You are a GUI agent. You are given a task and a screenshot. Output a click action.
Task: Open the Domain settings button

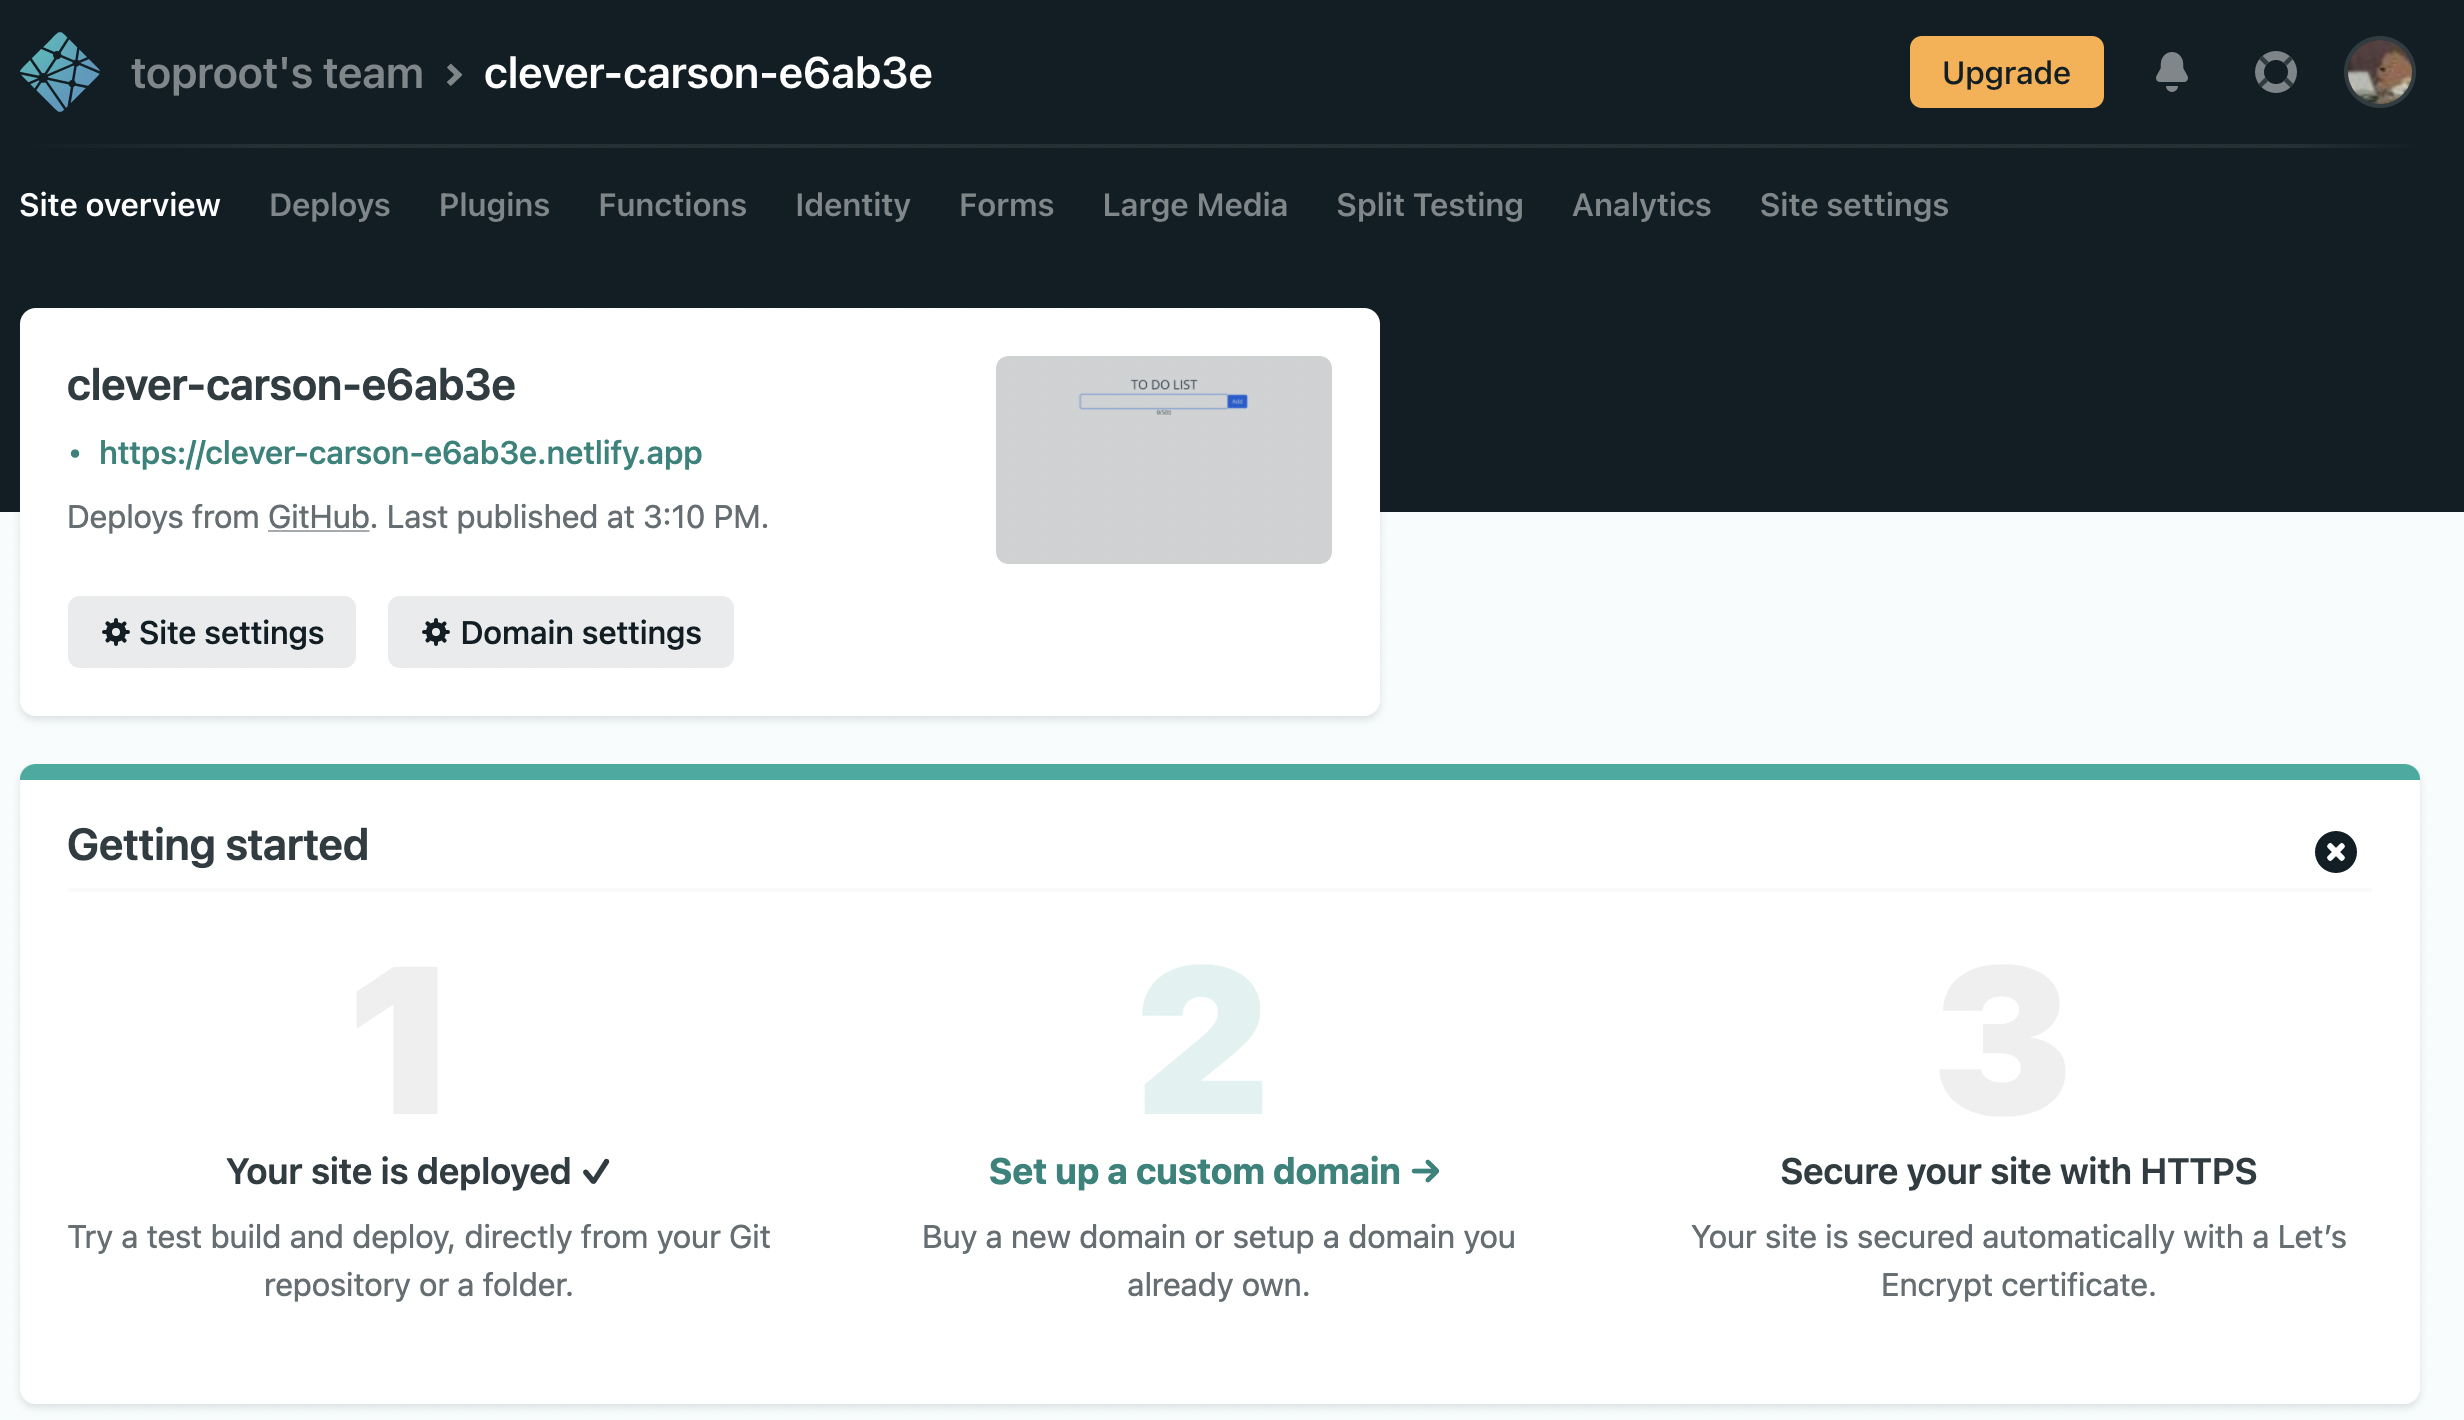560,632
